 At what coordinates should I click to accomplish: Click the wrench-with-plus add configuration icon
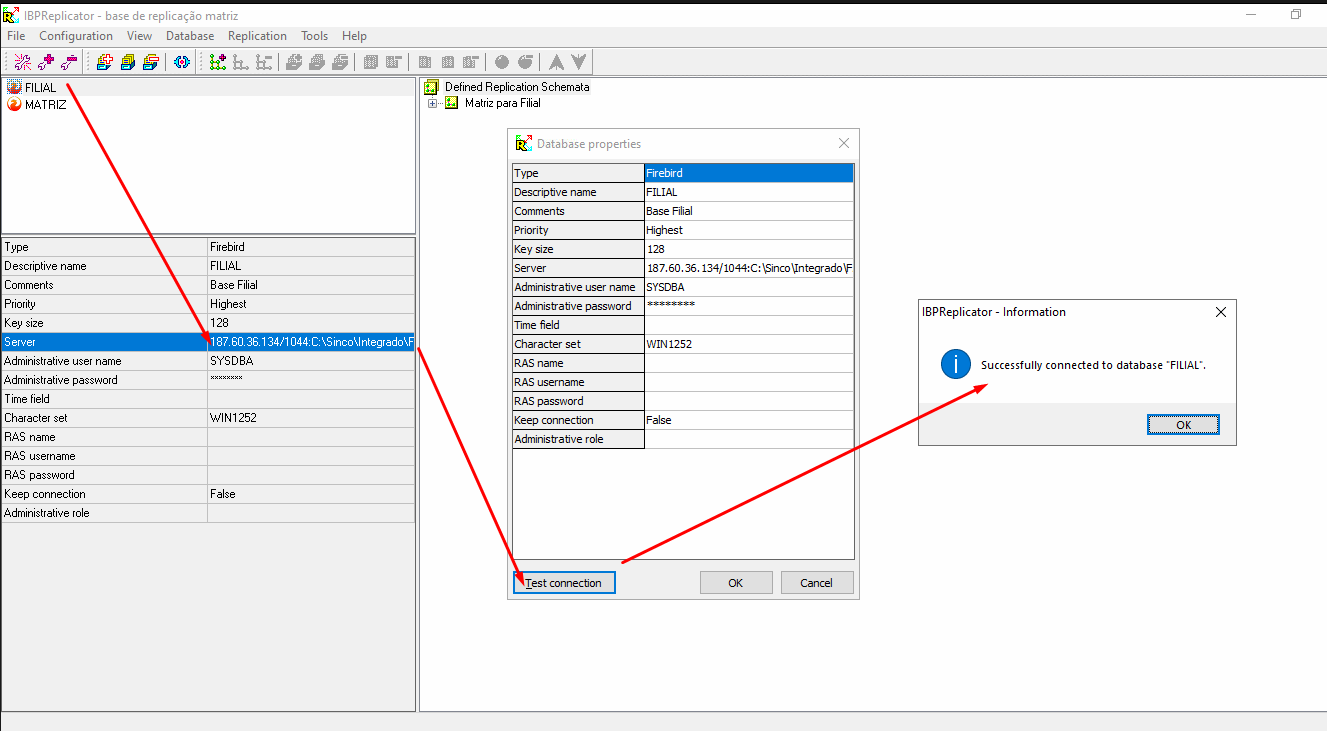[46, 62]
